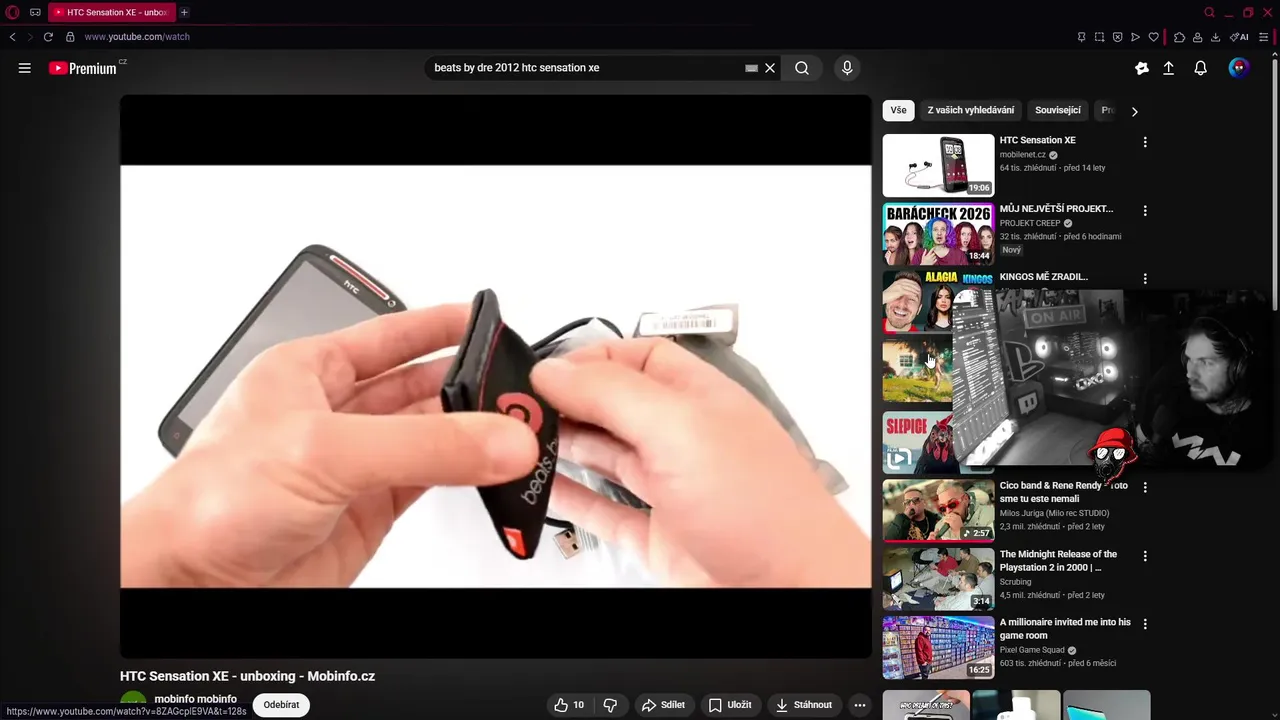Open the YouTube upload create icon
The width and height of the screenshot is (1280, 720).
click(1168, 68)
